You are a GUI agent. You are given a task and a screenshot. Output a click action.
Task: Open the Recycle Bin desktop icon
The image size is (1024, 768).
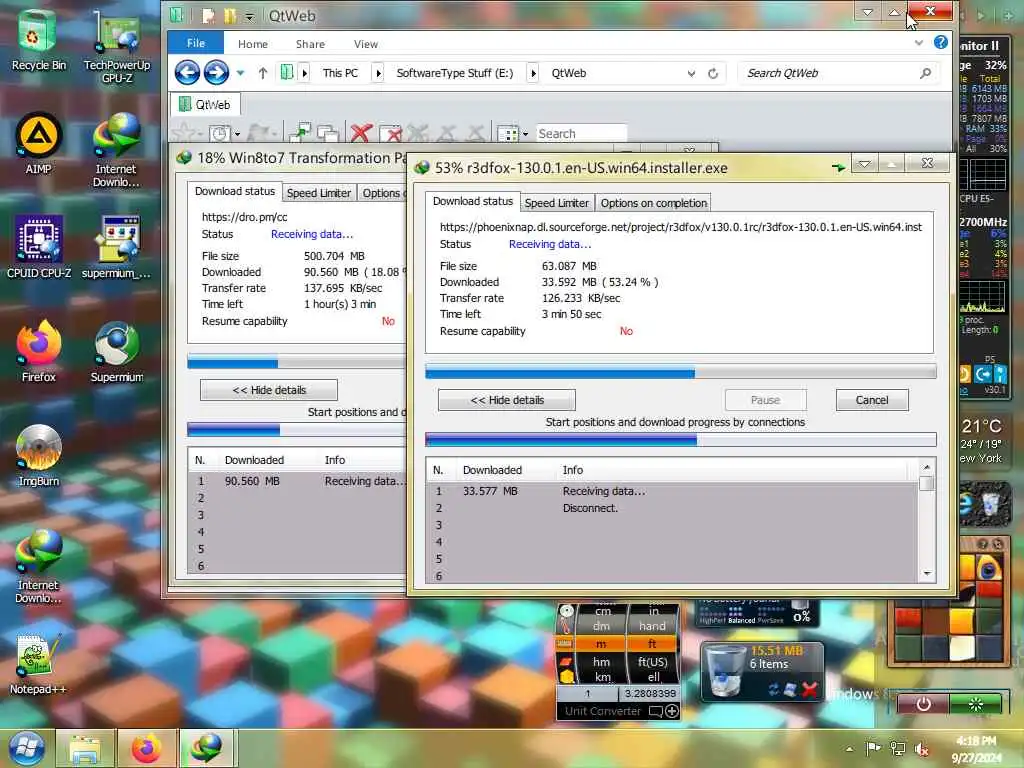coord(39,40)
